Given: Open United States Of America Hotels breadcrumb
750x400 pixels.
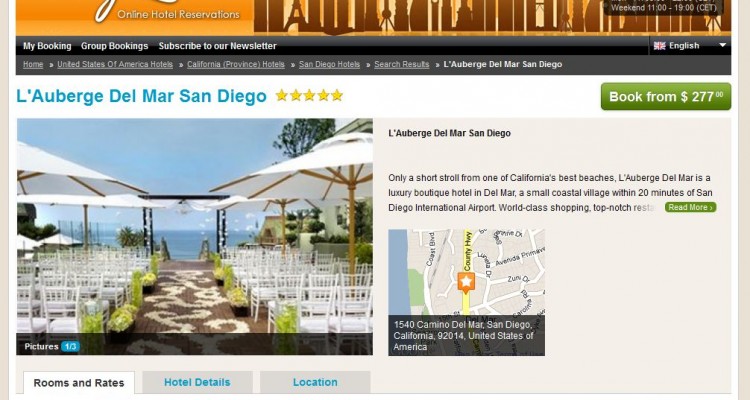Looking at the screenshot, I should pos(115,65).
